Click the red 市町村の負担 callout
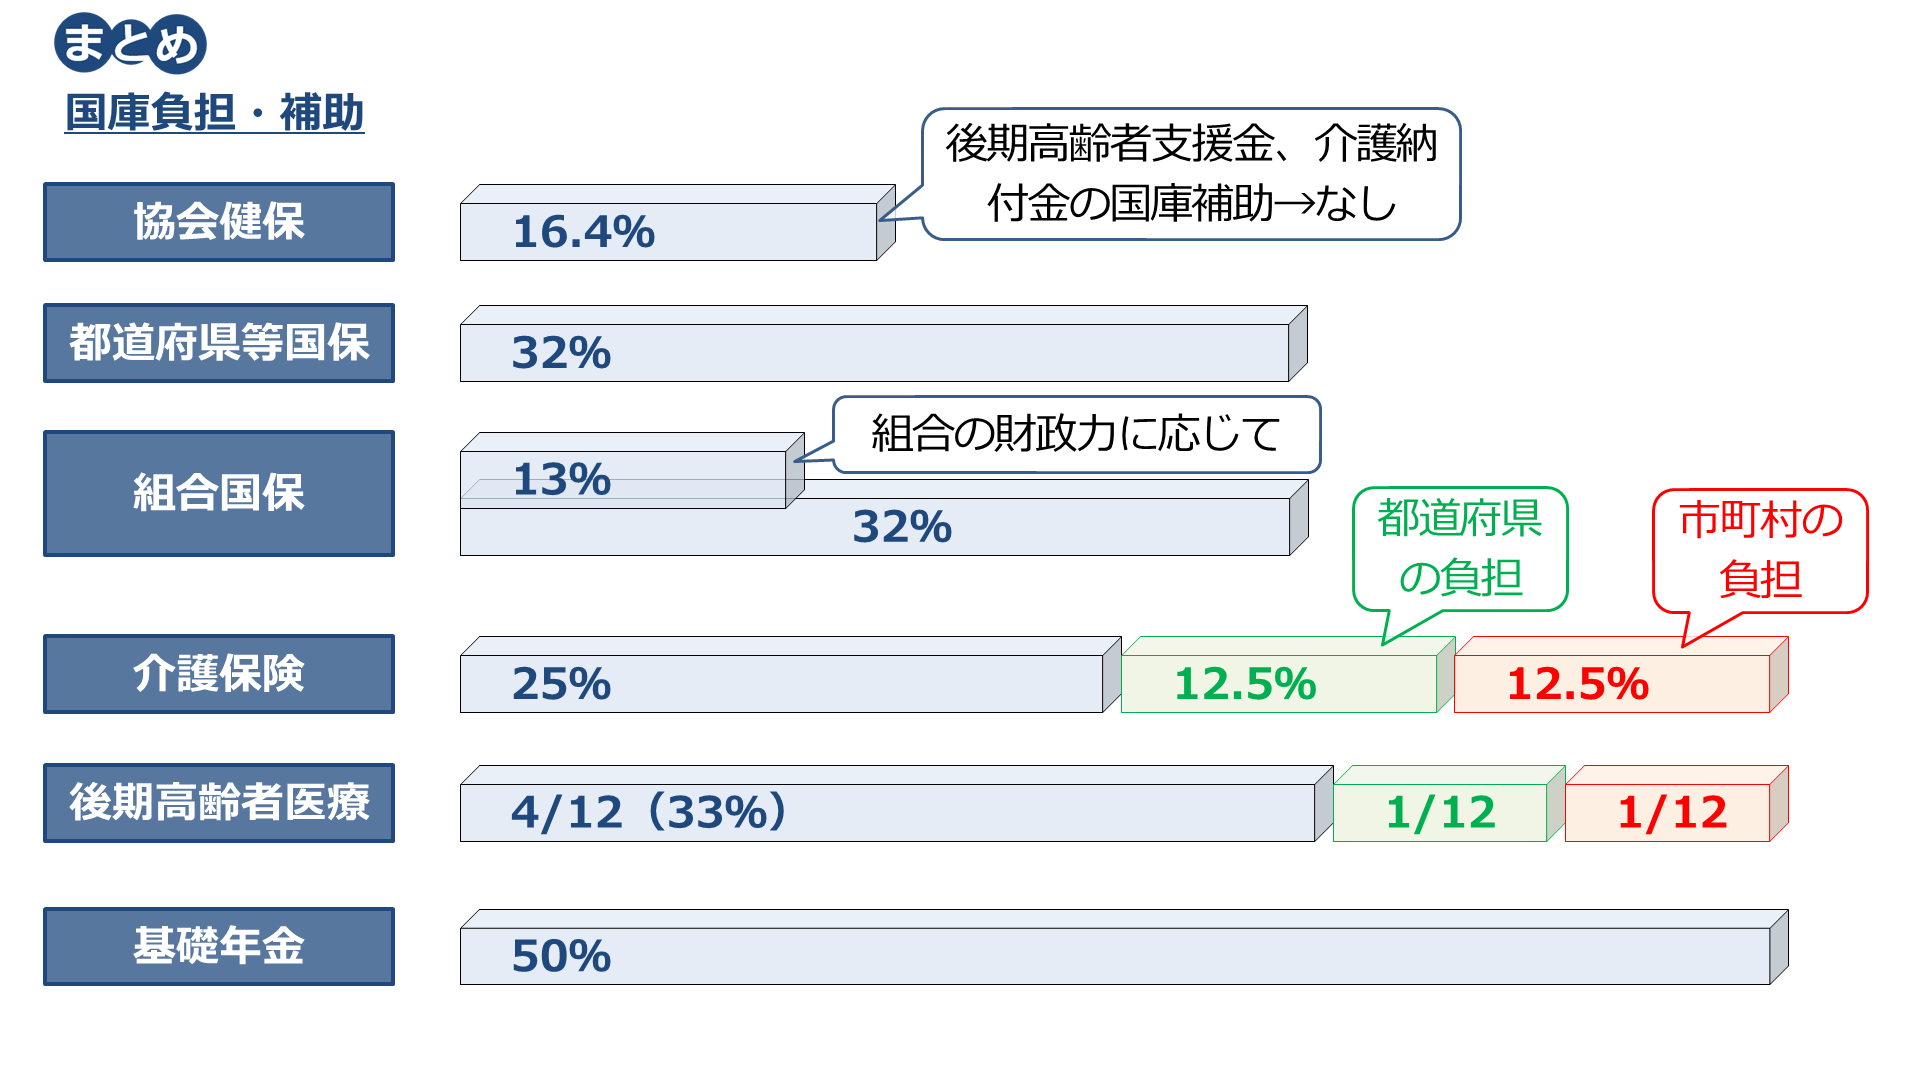Image resolution: width=1920 pixels, height=1080 pixels. (x=1760, y=550)
